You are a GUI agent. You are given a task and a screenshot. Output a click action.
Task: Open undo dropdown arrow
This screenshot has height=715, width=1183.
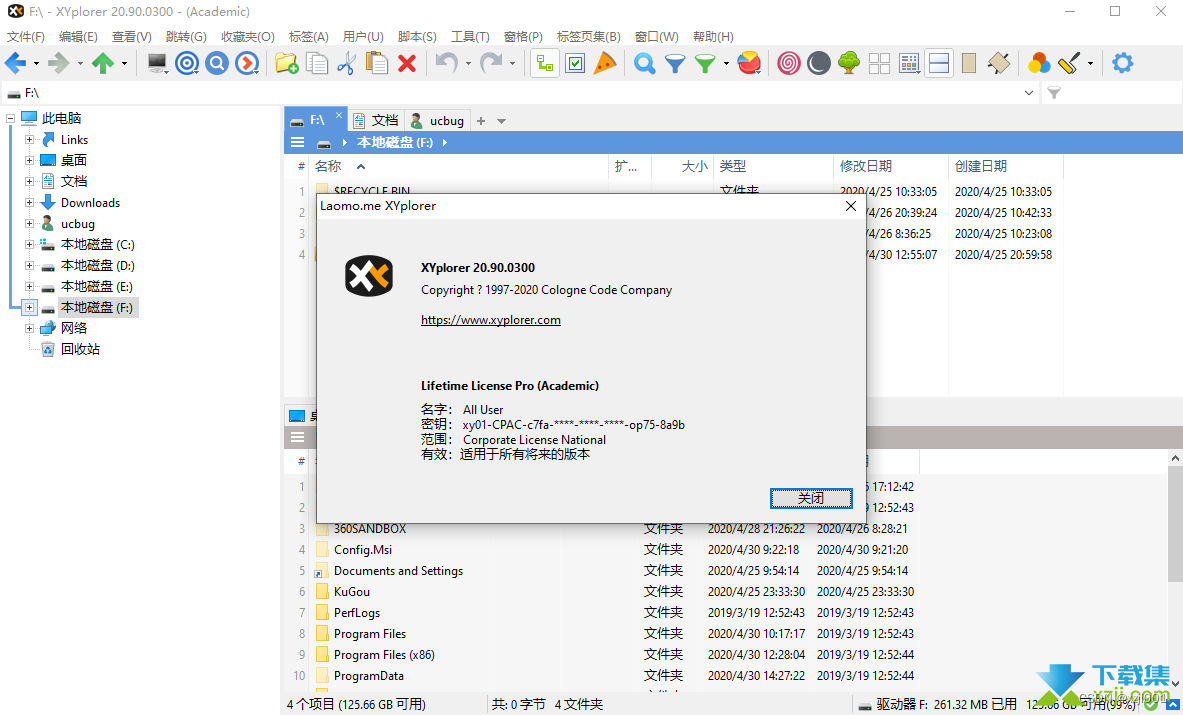pos(468,63)
